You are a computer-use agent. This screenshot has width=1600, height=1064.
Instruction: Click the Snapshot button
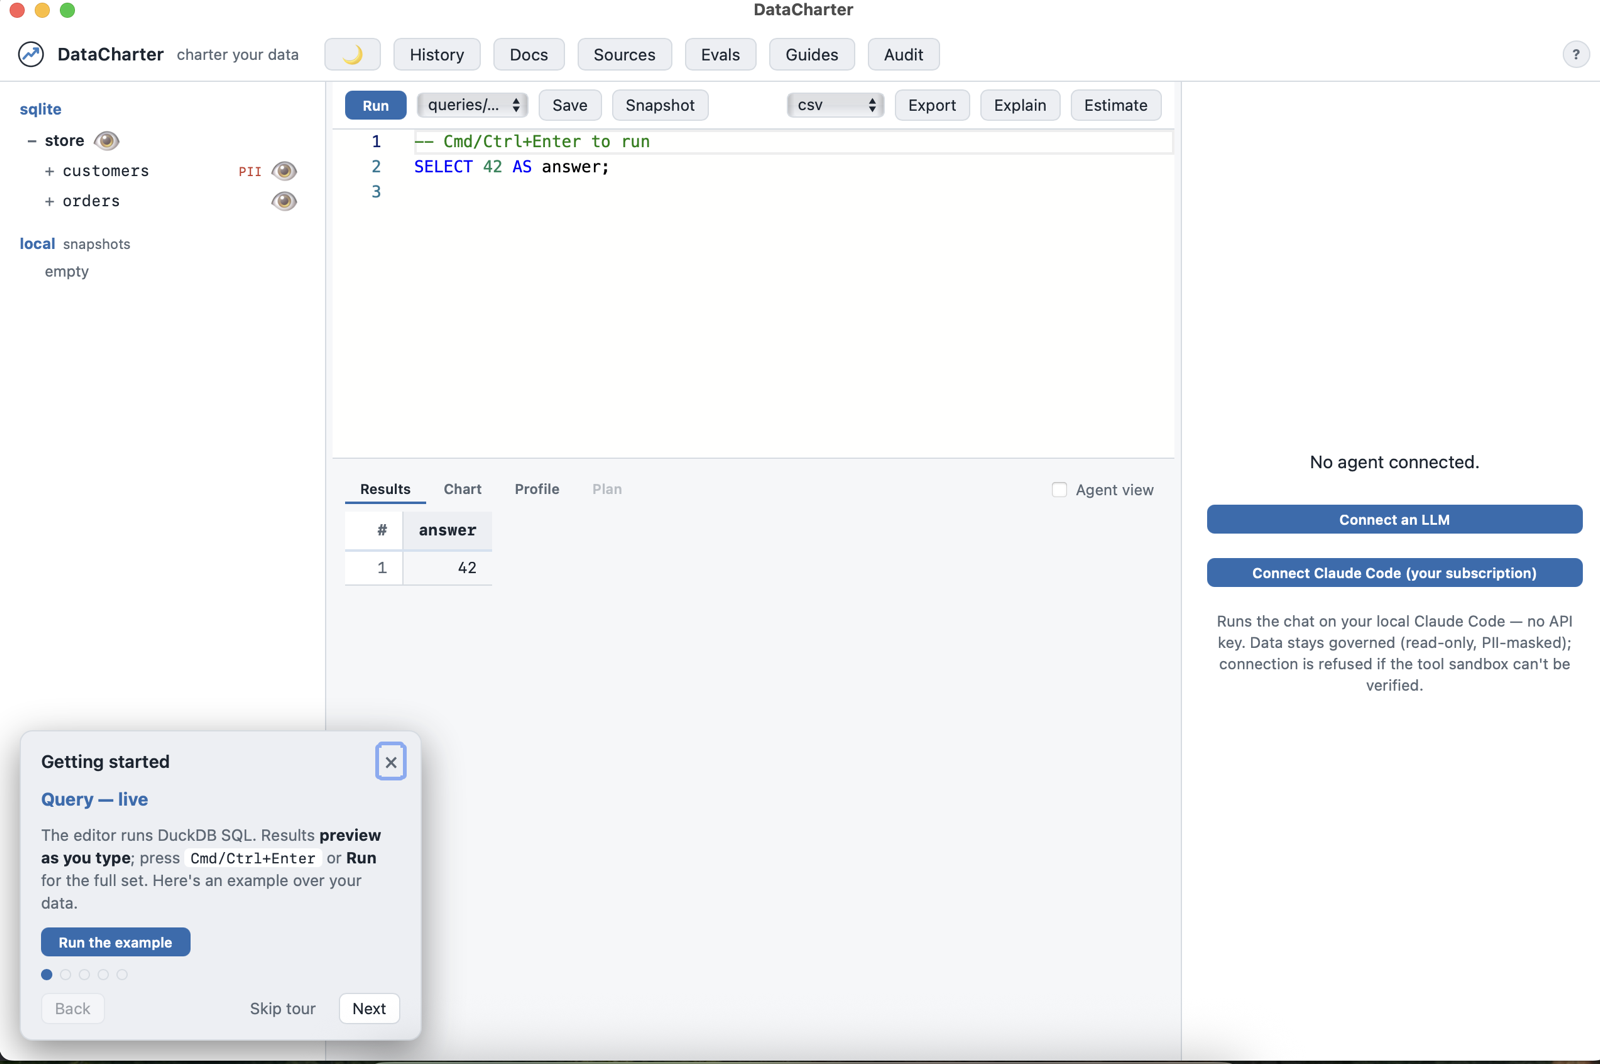pos(660,105)
